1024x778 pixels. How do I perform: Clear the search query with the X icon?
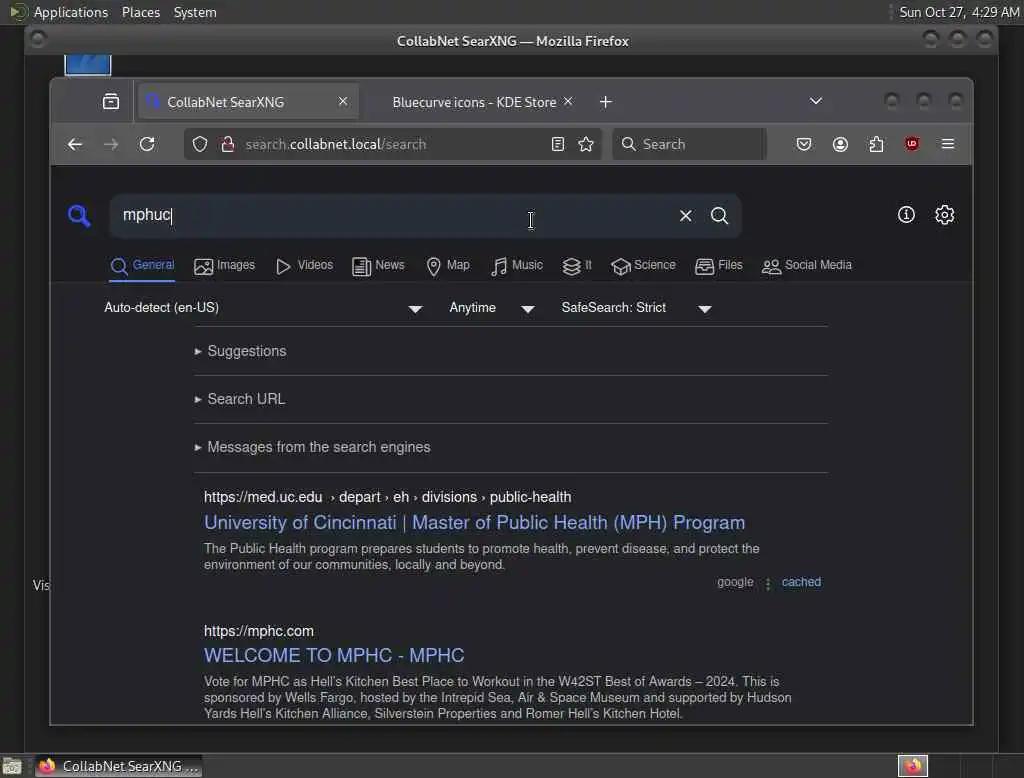click(x=685, y=216)
